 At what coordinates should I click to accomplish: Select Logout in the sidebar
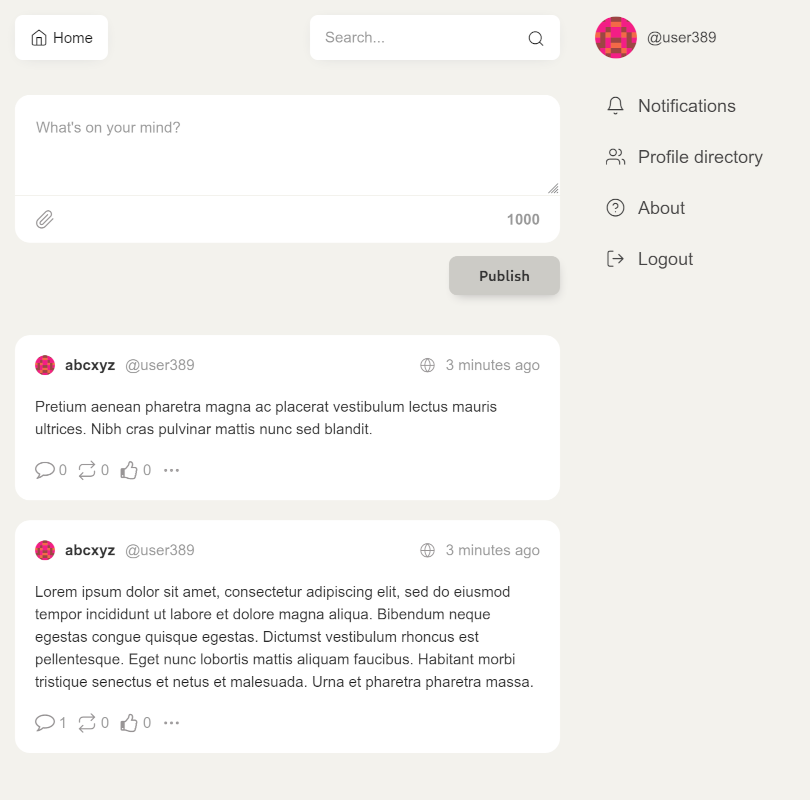click(x=649, y=259)
